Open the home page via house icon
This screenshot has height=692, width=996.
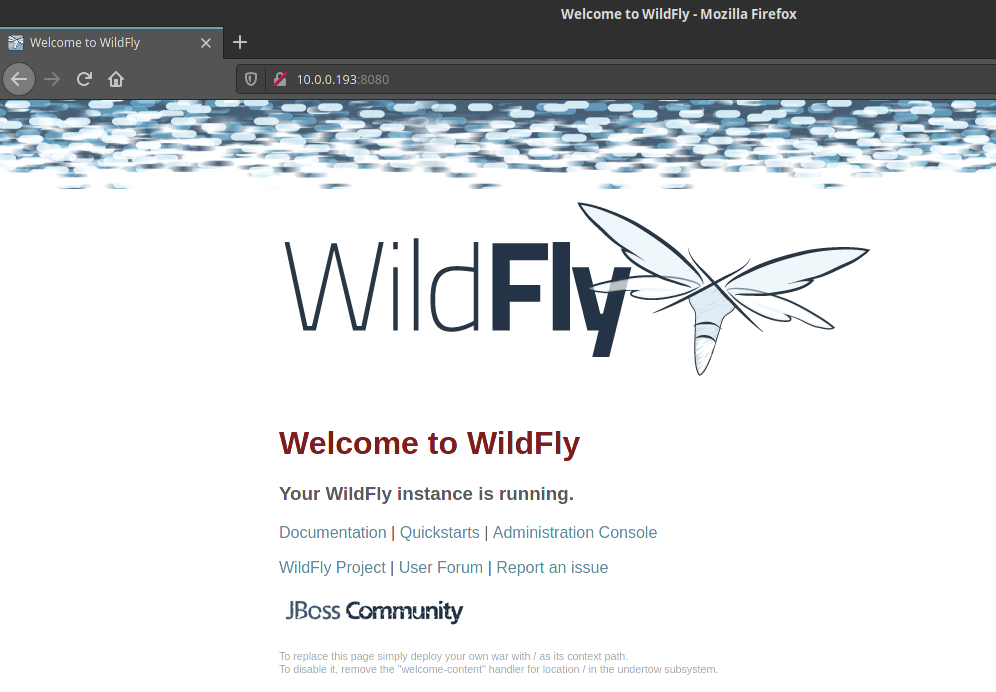[116, 79]
